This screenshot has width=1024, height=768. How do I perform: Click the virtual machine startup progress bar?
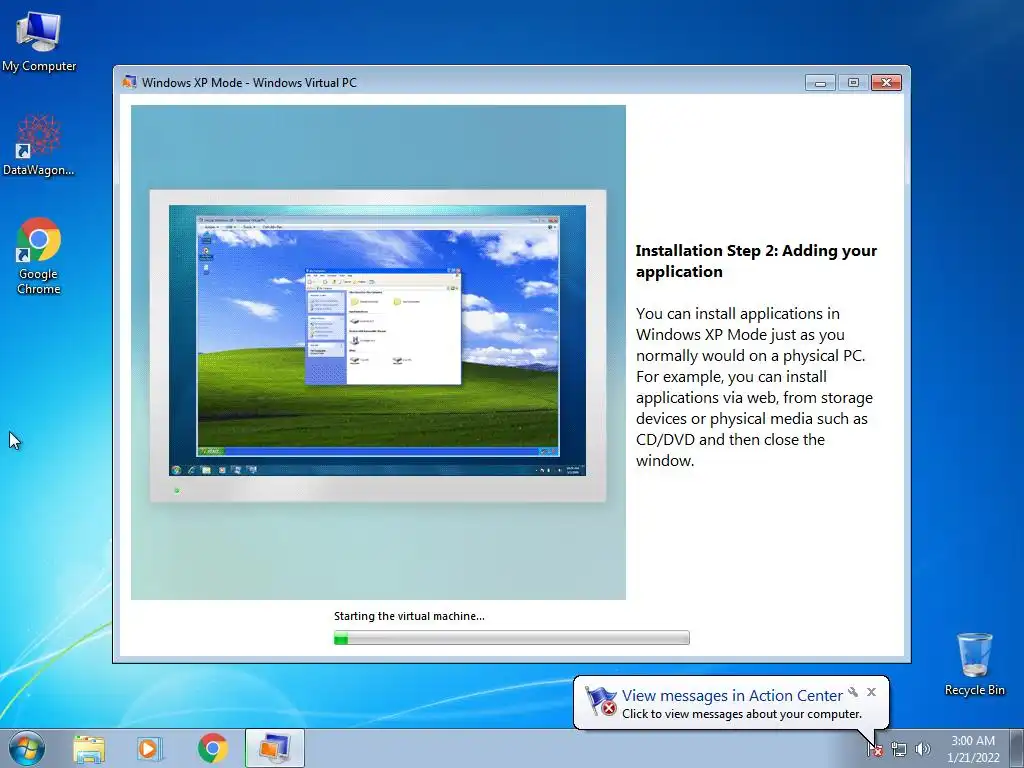511,637
